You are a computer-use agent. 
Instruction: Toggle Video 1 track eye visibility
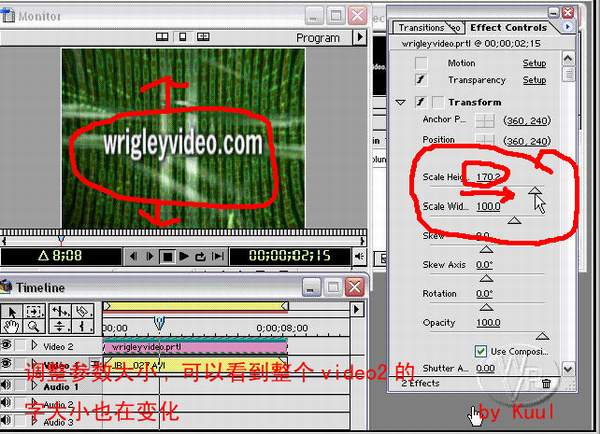(x=6, y=363)
